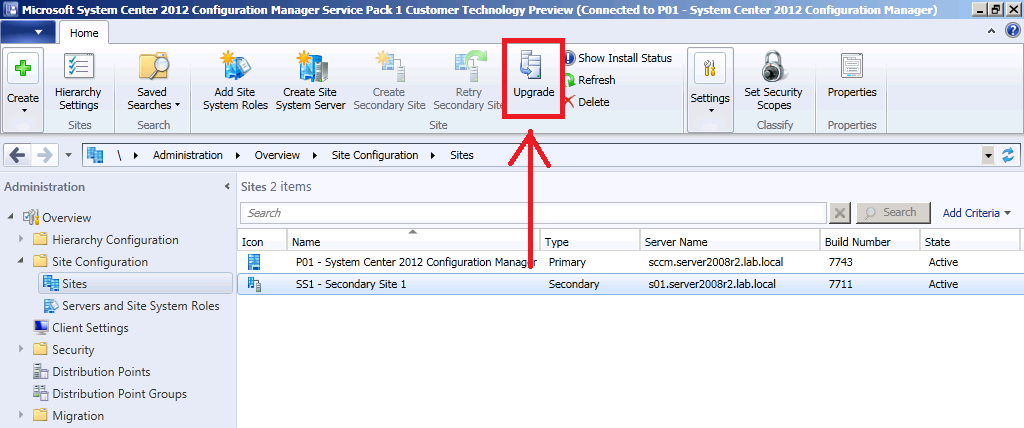Click the Create Secondary Site button
Viewport: 1024px width, 428px height.
(390, 83)
